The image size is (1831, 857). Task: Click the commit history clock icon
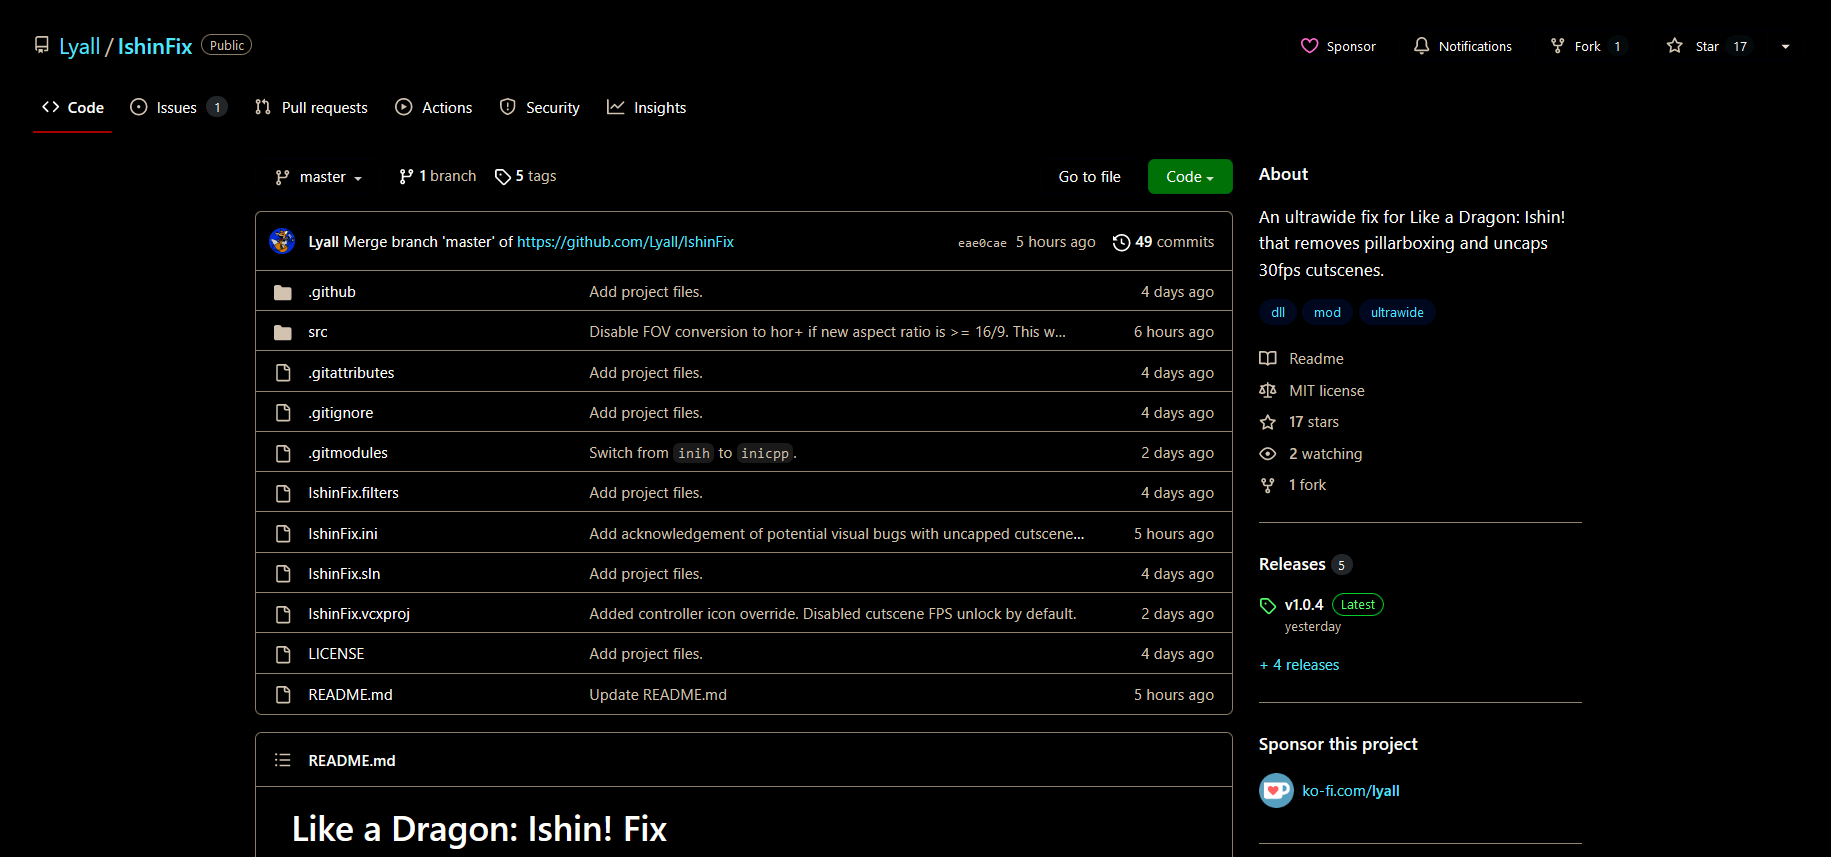coord(1121,242)
